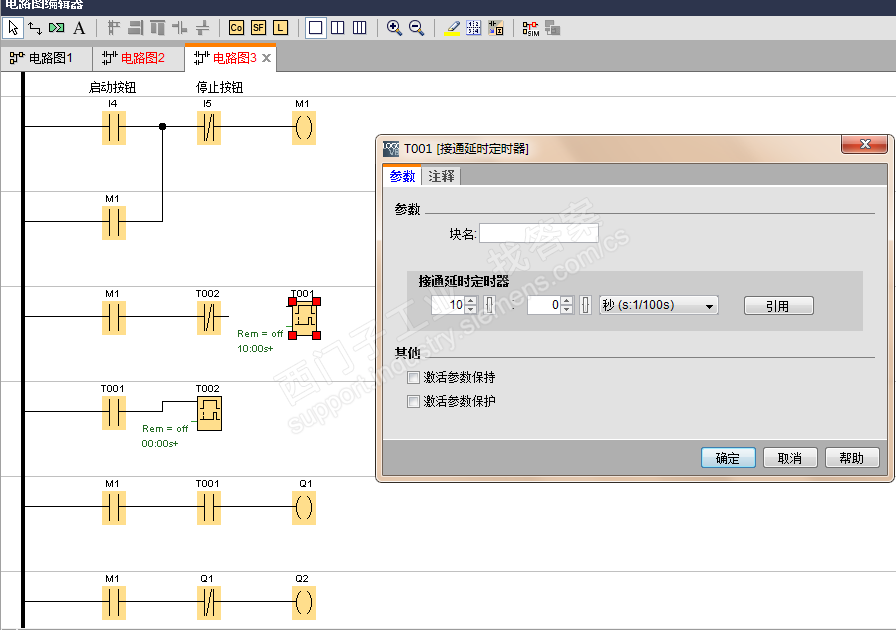Image resolution: width=896 pixels, height=630 pixels.
Task: Switch to three-window split layout
Action: point(359,27)
